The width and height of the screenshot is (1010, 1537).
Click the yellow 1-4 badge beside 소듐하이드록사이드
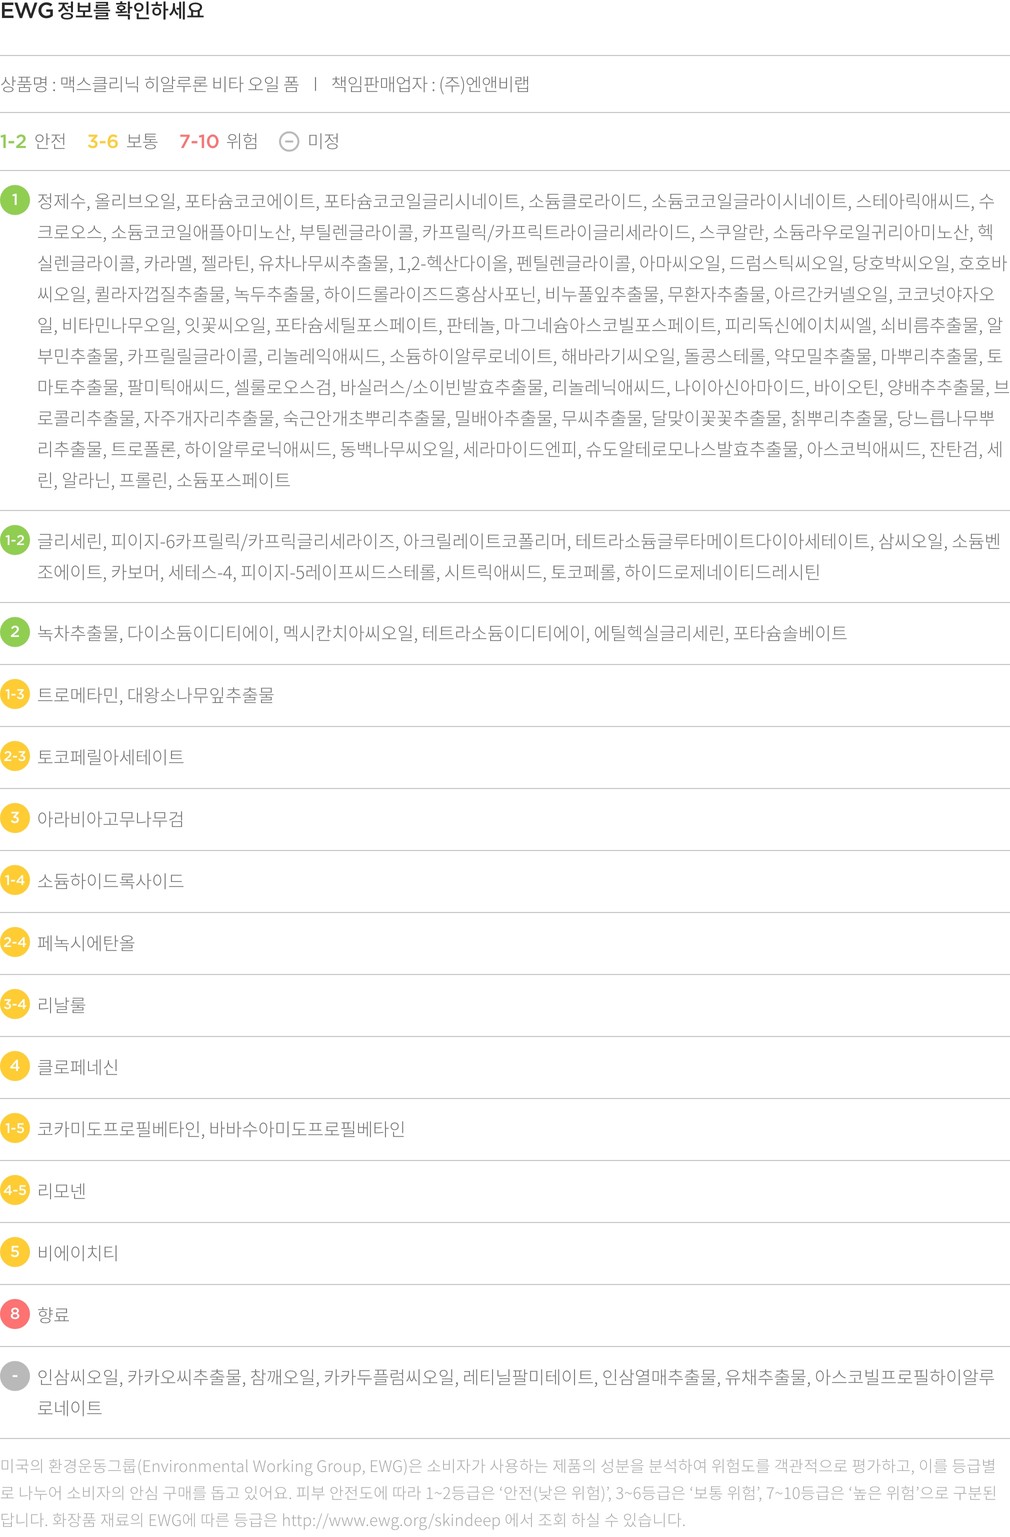coord(15,880)
